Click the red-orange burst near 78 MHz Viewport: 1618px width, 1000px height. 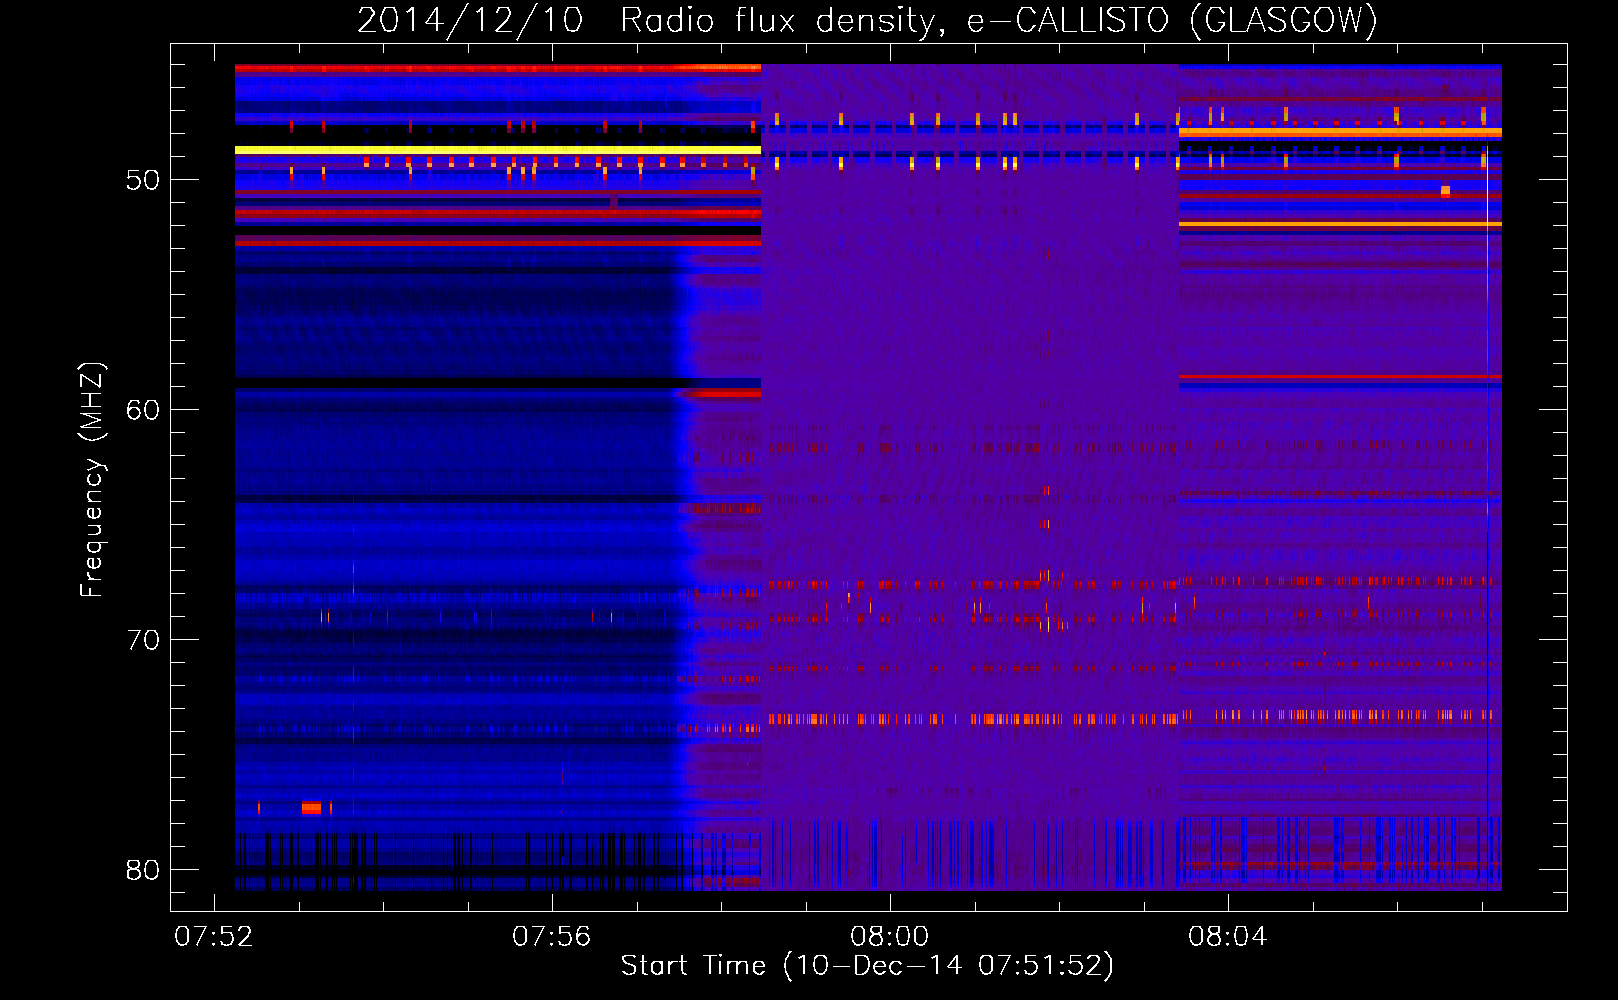311,808
